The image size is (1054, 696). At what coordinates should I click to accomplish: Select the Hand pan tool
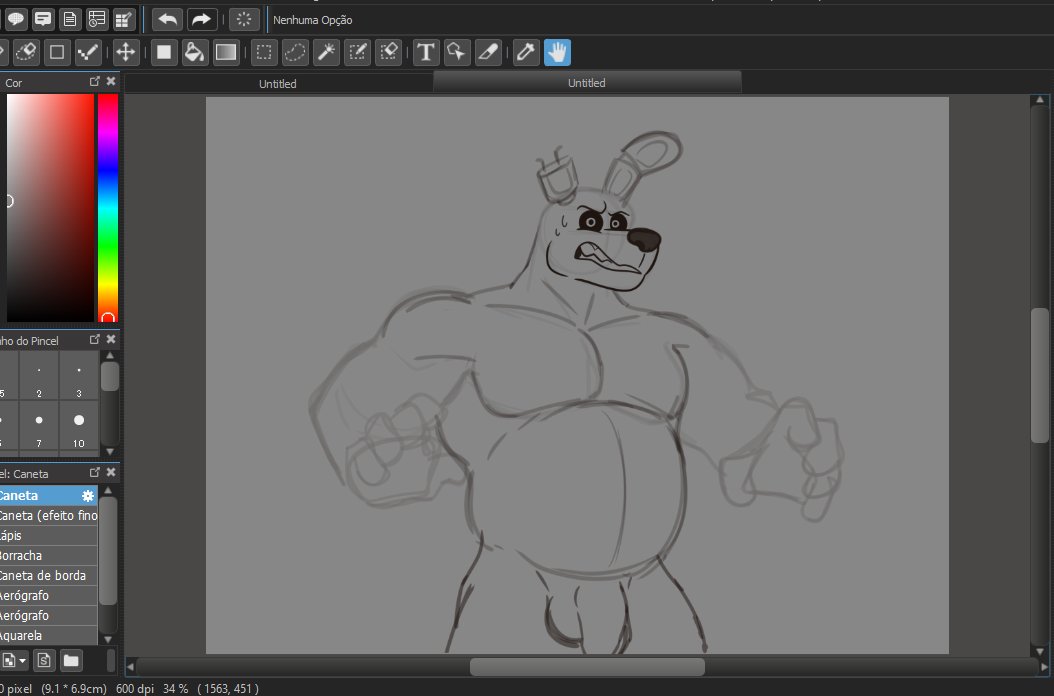click(x=557, y=52)
